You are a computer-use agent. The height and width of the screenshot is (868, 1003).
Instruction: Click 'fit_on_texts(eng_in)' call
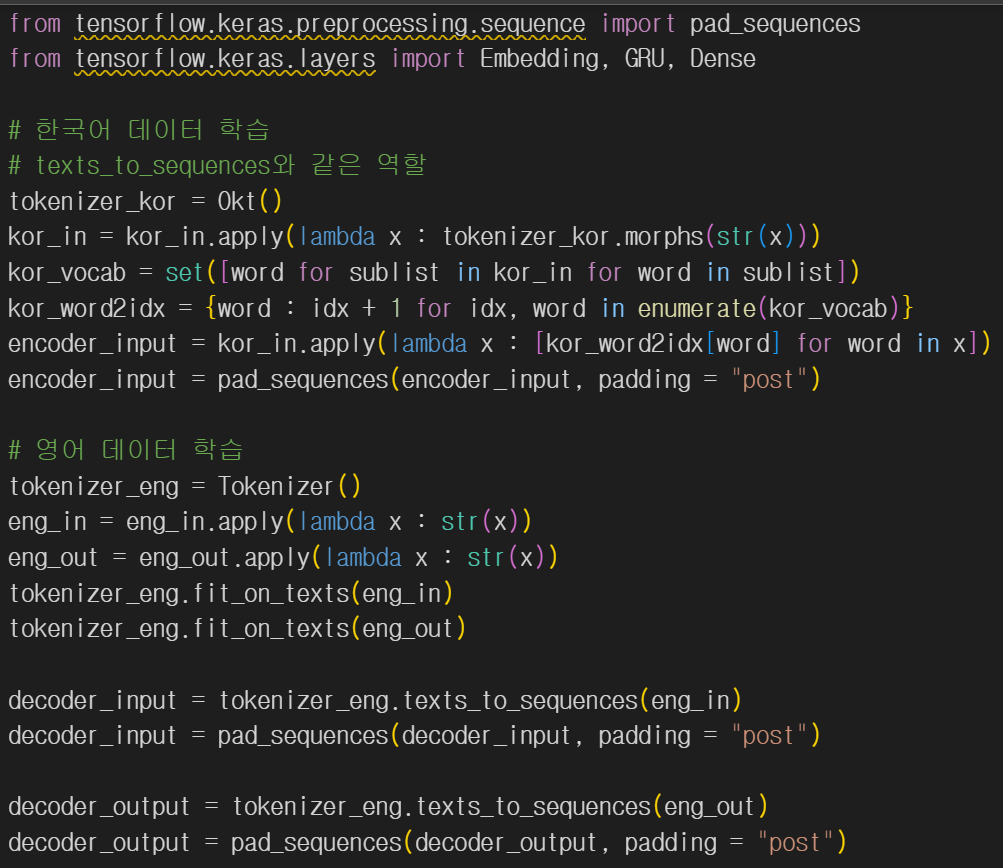[x=322, y=594]
